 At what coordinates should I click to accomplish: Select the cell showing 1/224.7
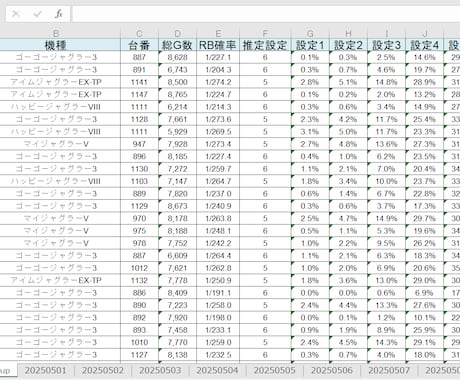pyautogui.click(x=218, y=94)
